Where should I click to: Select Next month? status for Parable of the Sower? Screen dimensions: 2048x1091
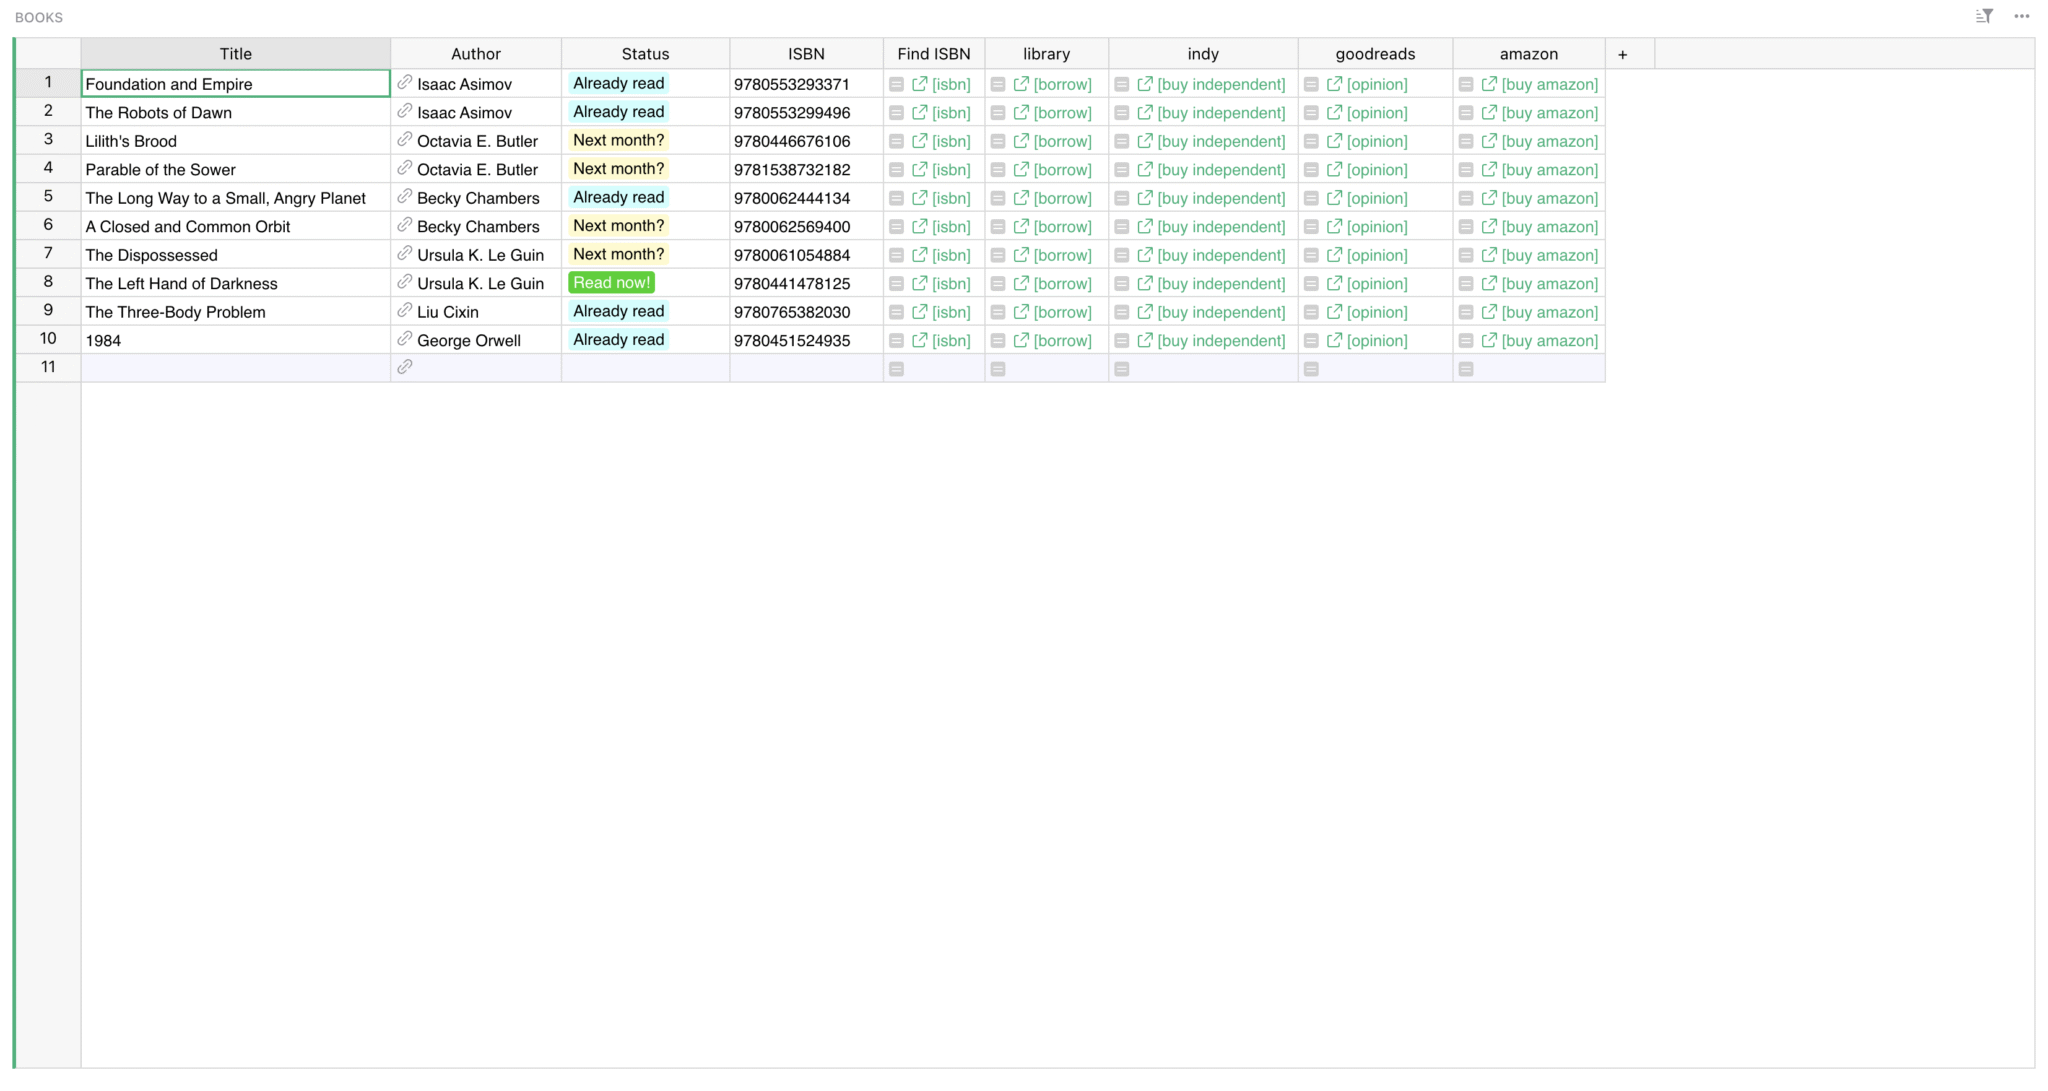click(x=618, y=169)
